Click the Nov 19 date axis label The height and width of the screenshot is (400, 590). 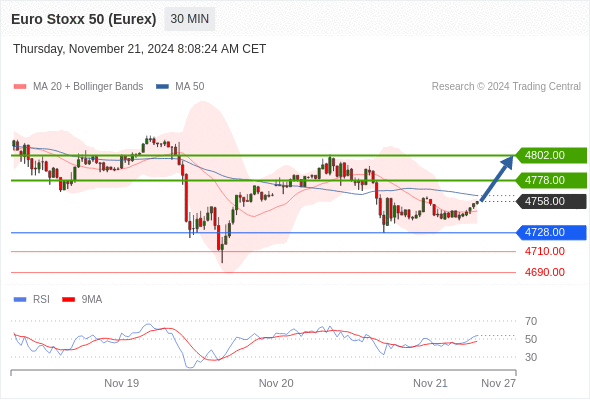(122, 383)
